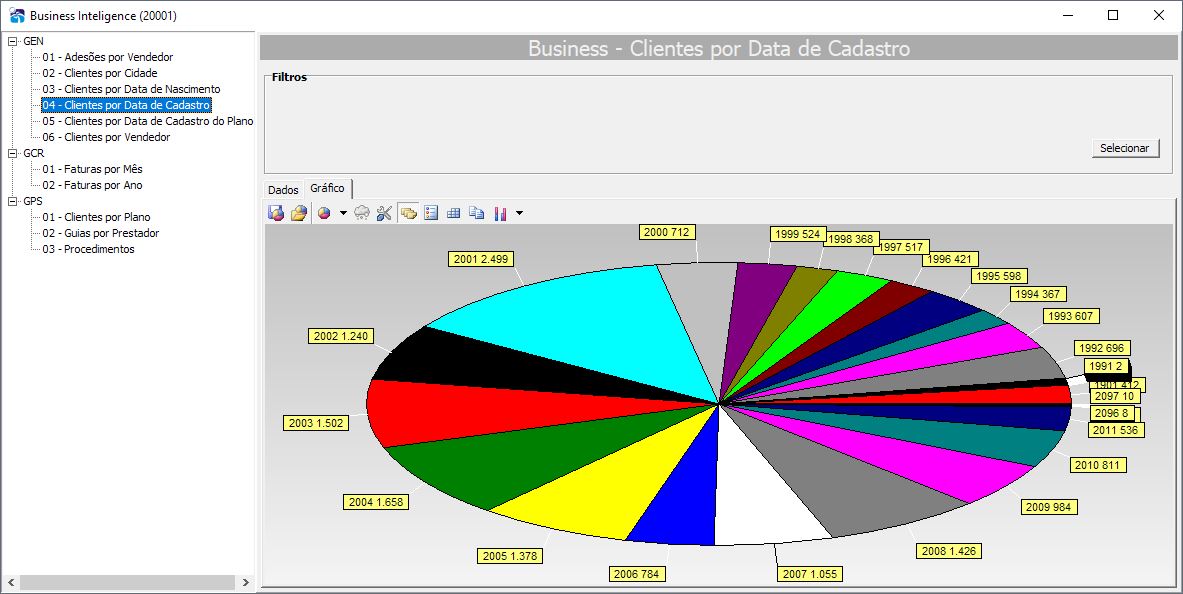
Task: Click the '2008 1.426' chart label
Action: tap(949, 551)
